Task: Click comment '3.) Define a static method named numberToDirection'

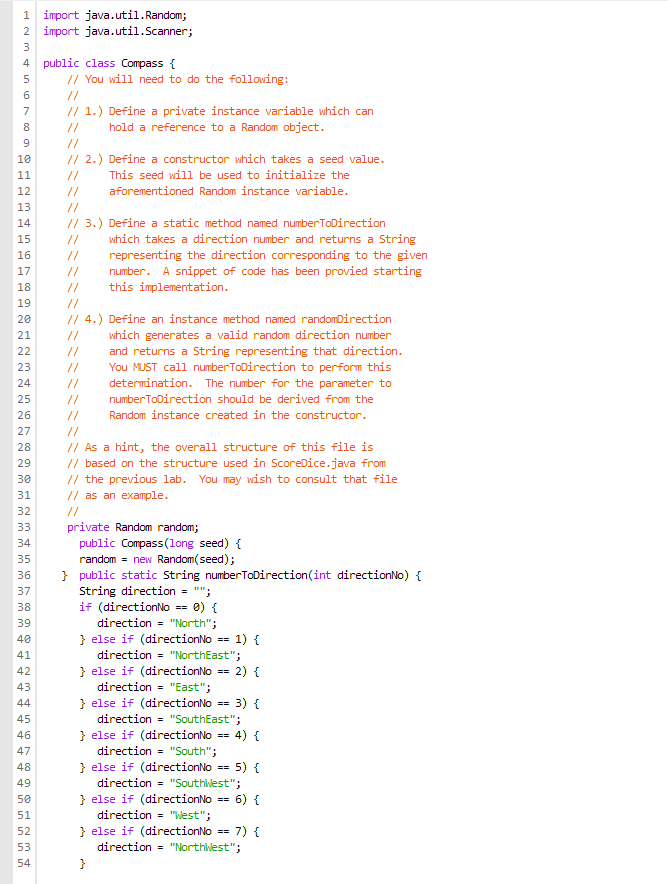Action: (x=235, y=223)
